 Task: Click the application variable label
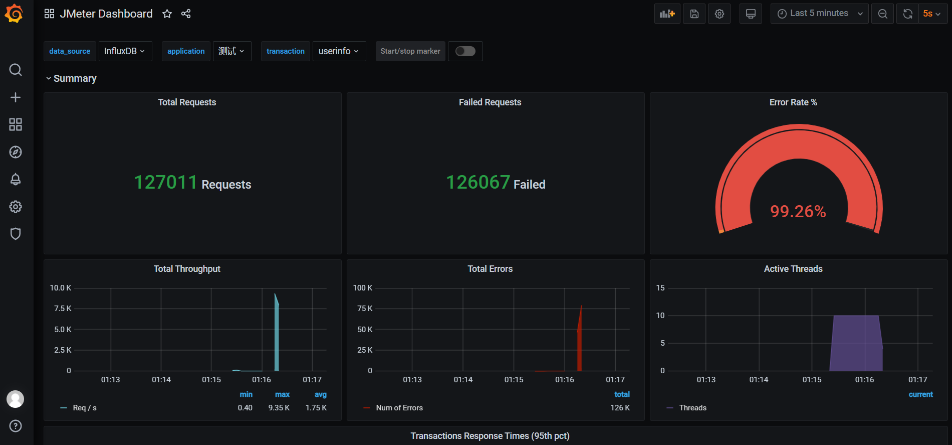(x=186, y=51)
